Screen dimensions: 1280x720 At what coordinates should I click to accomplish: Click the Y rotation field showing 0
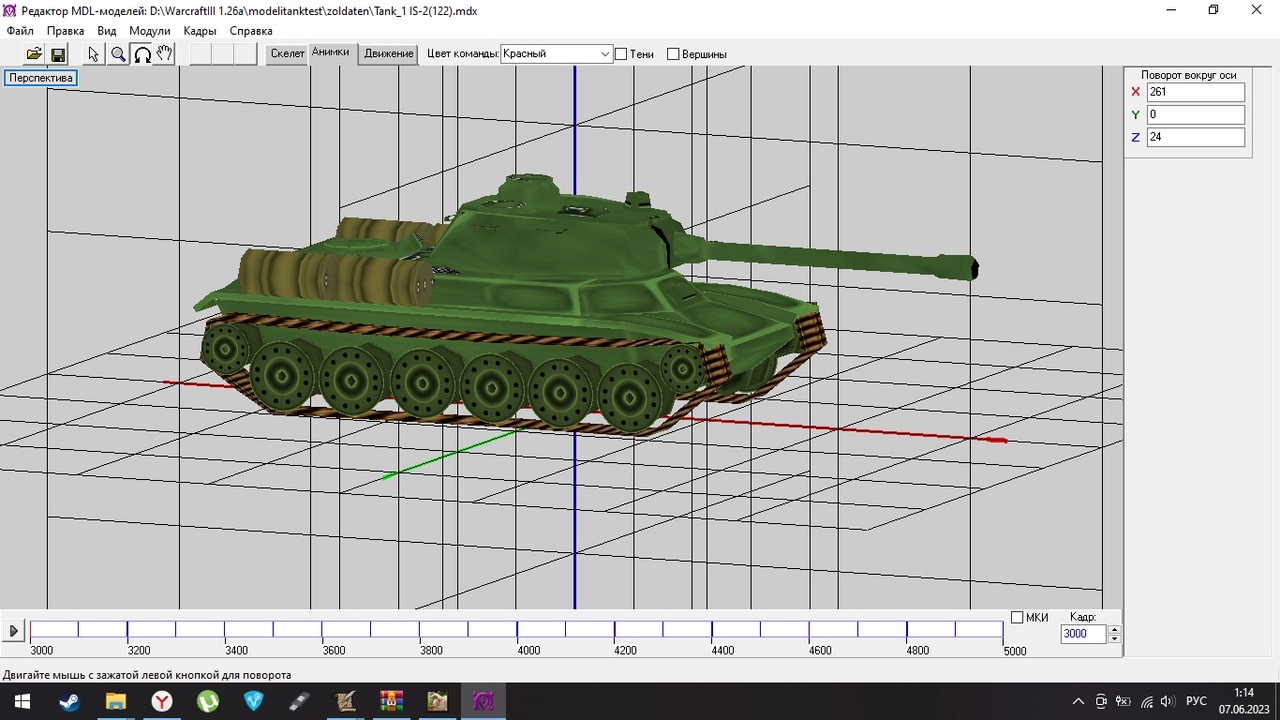point(1196,115)
